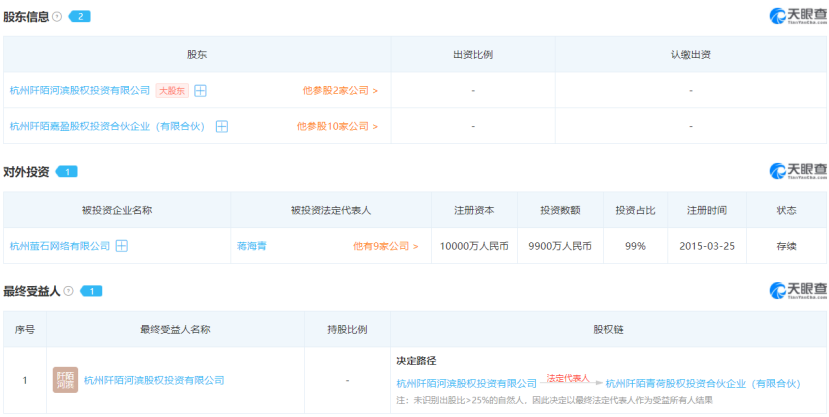Click 天眼查 logo in 对外投资 section
The width and height of the screenshot is (829, 417).
tap(798, 171)
